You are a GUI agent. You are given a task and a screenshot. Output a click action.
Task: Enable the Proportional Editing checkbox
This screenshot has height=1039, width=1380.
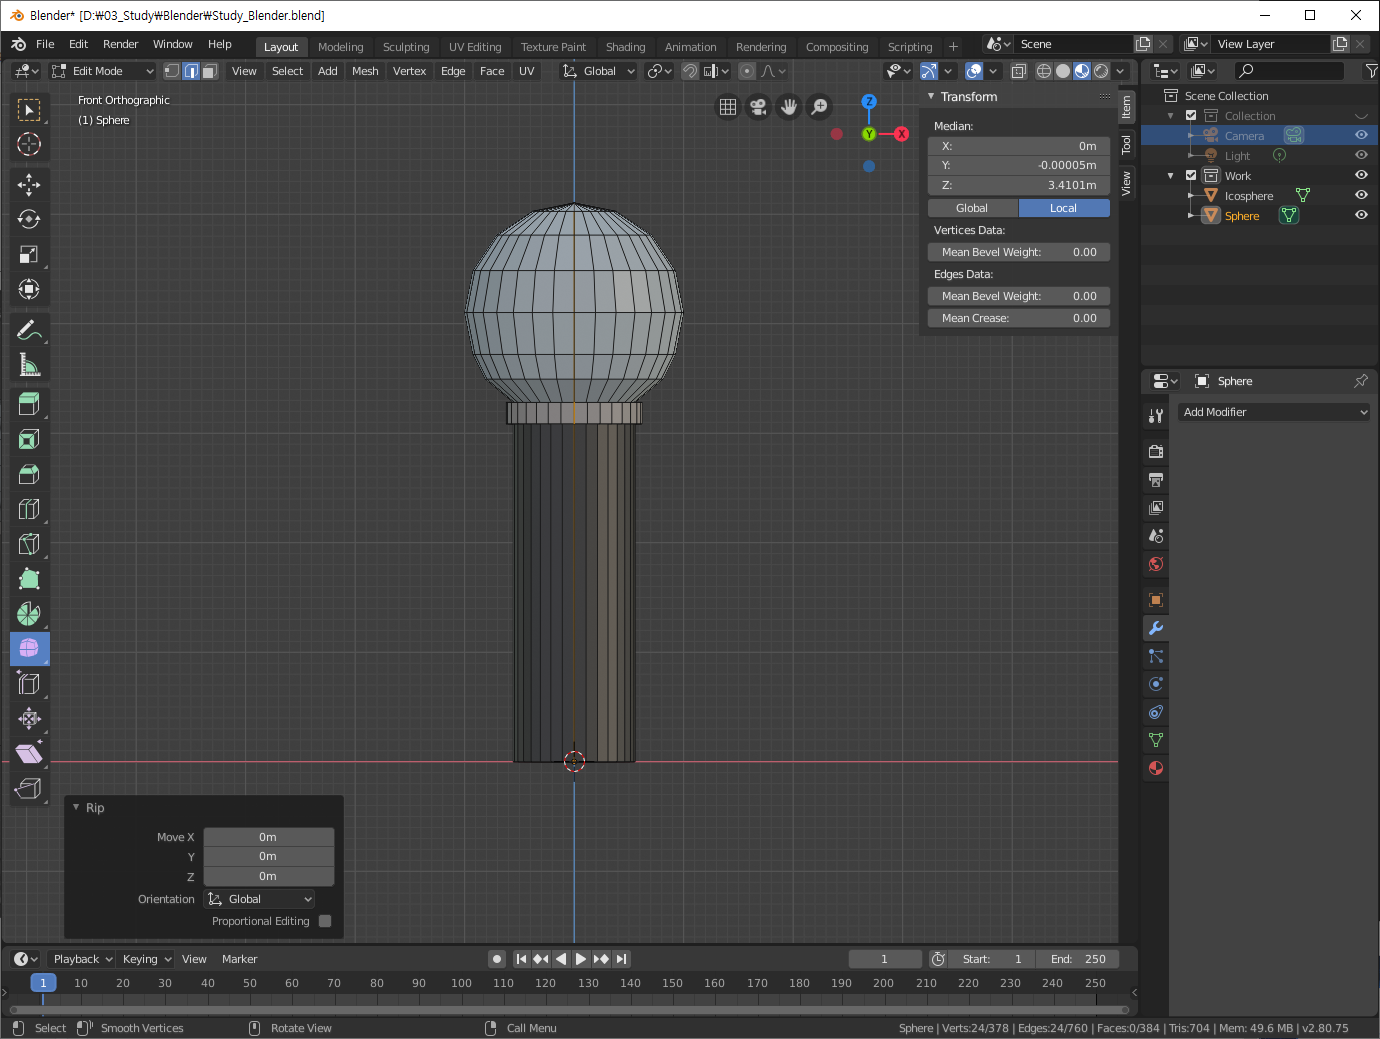325,921
